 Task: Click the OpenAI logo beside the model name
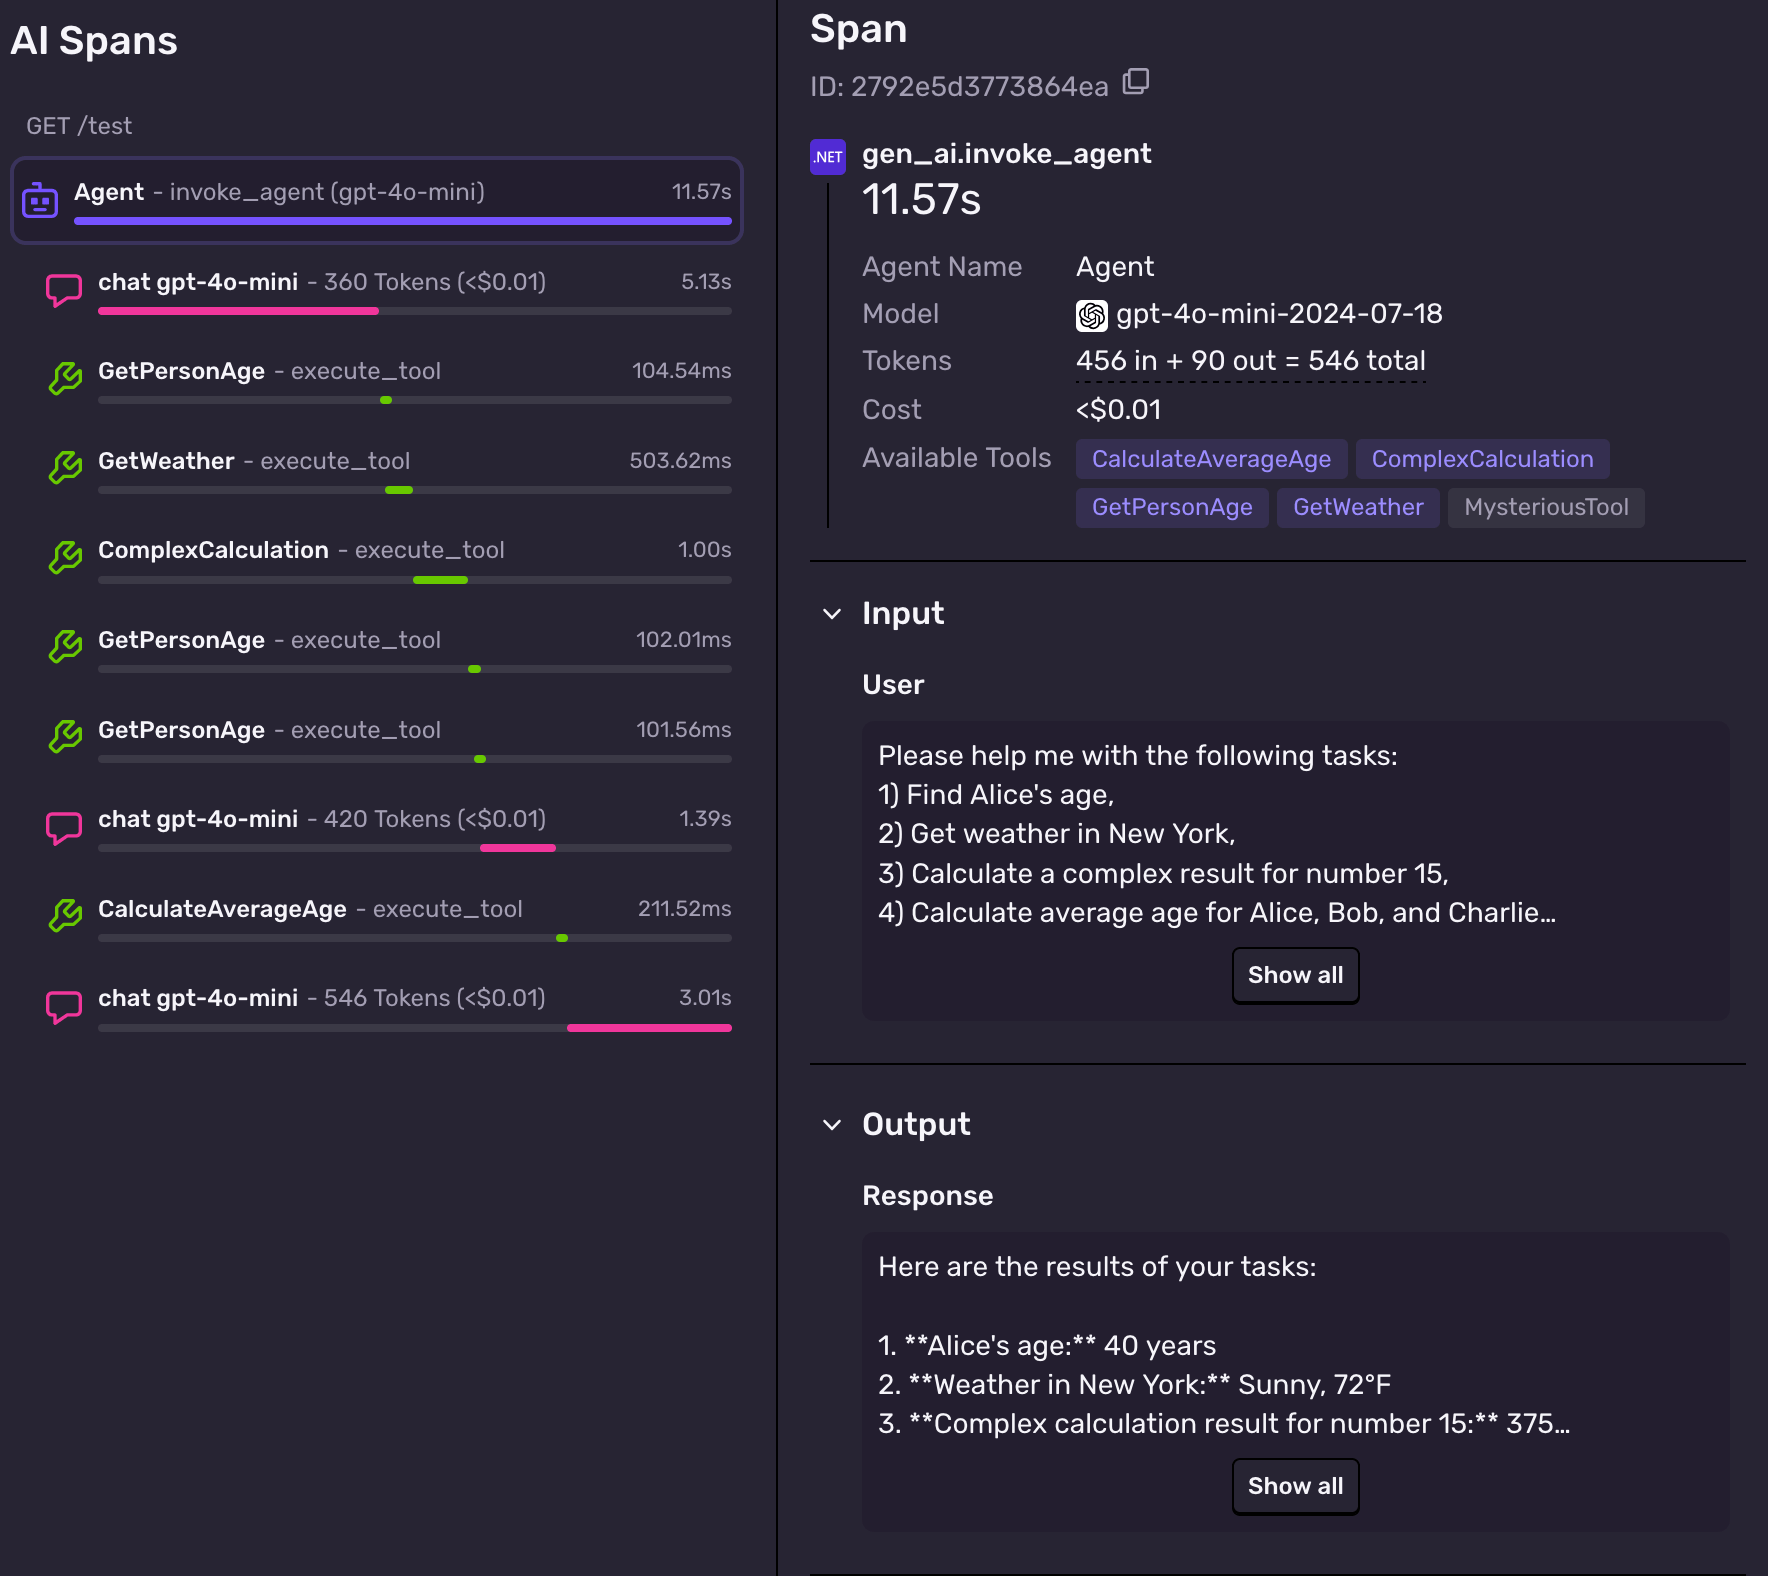coord(1091,315)
